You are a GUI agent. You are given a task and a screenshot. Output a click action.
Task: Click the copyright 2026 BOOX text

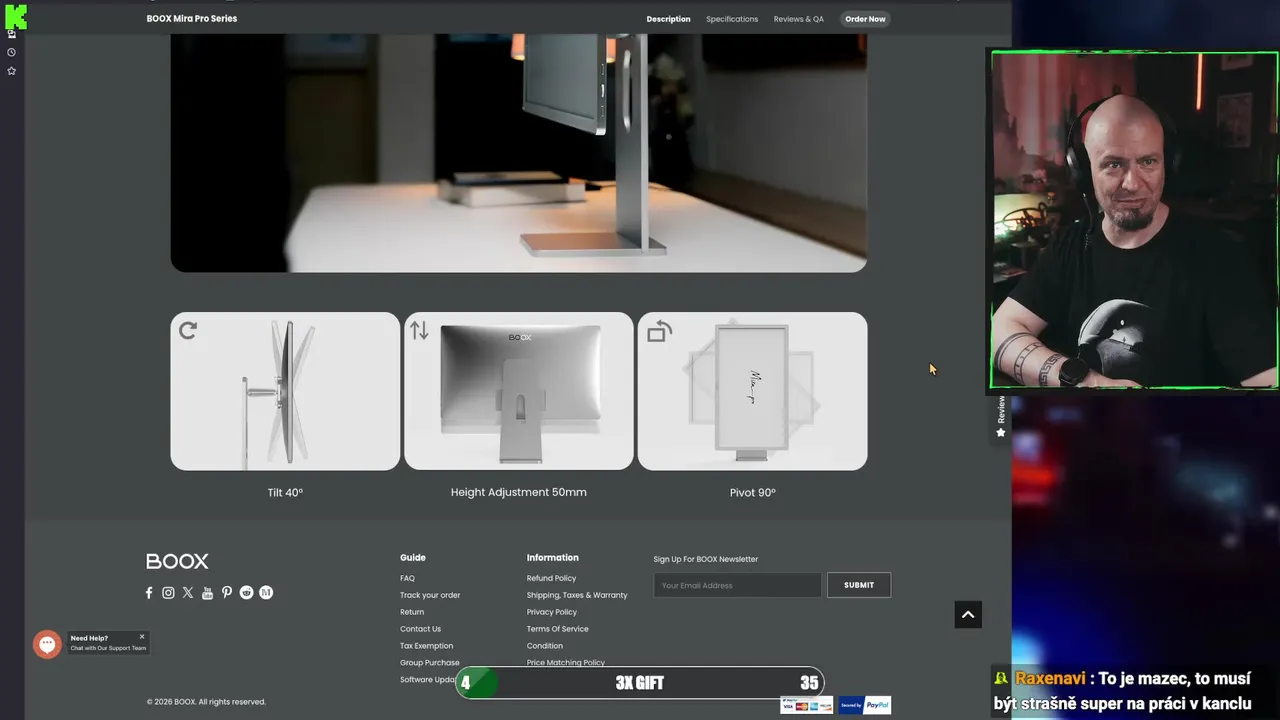click(206, 702)
